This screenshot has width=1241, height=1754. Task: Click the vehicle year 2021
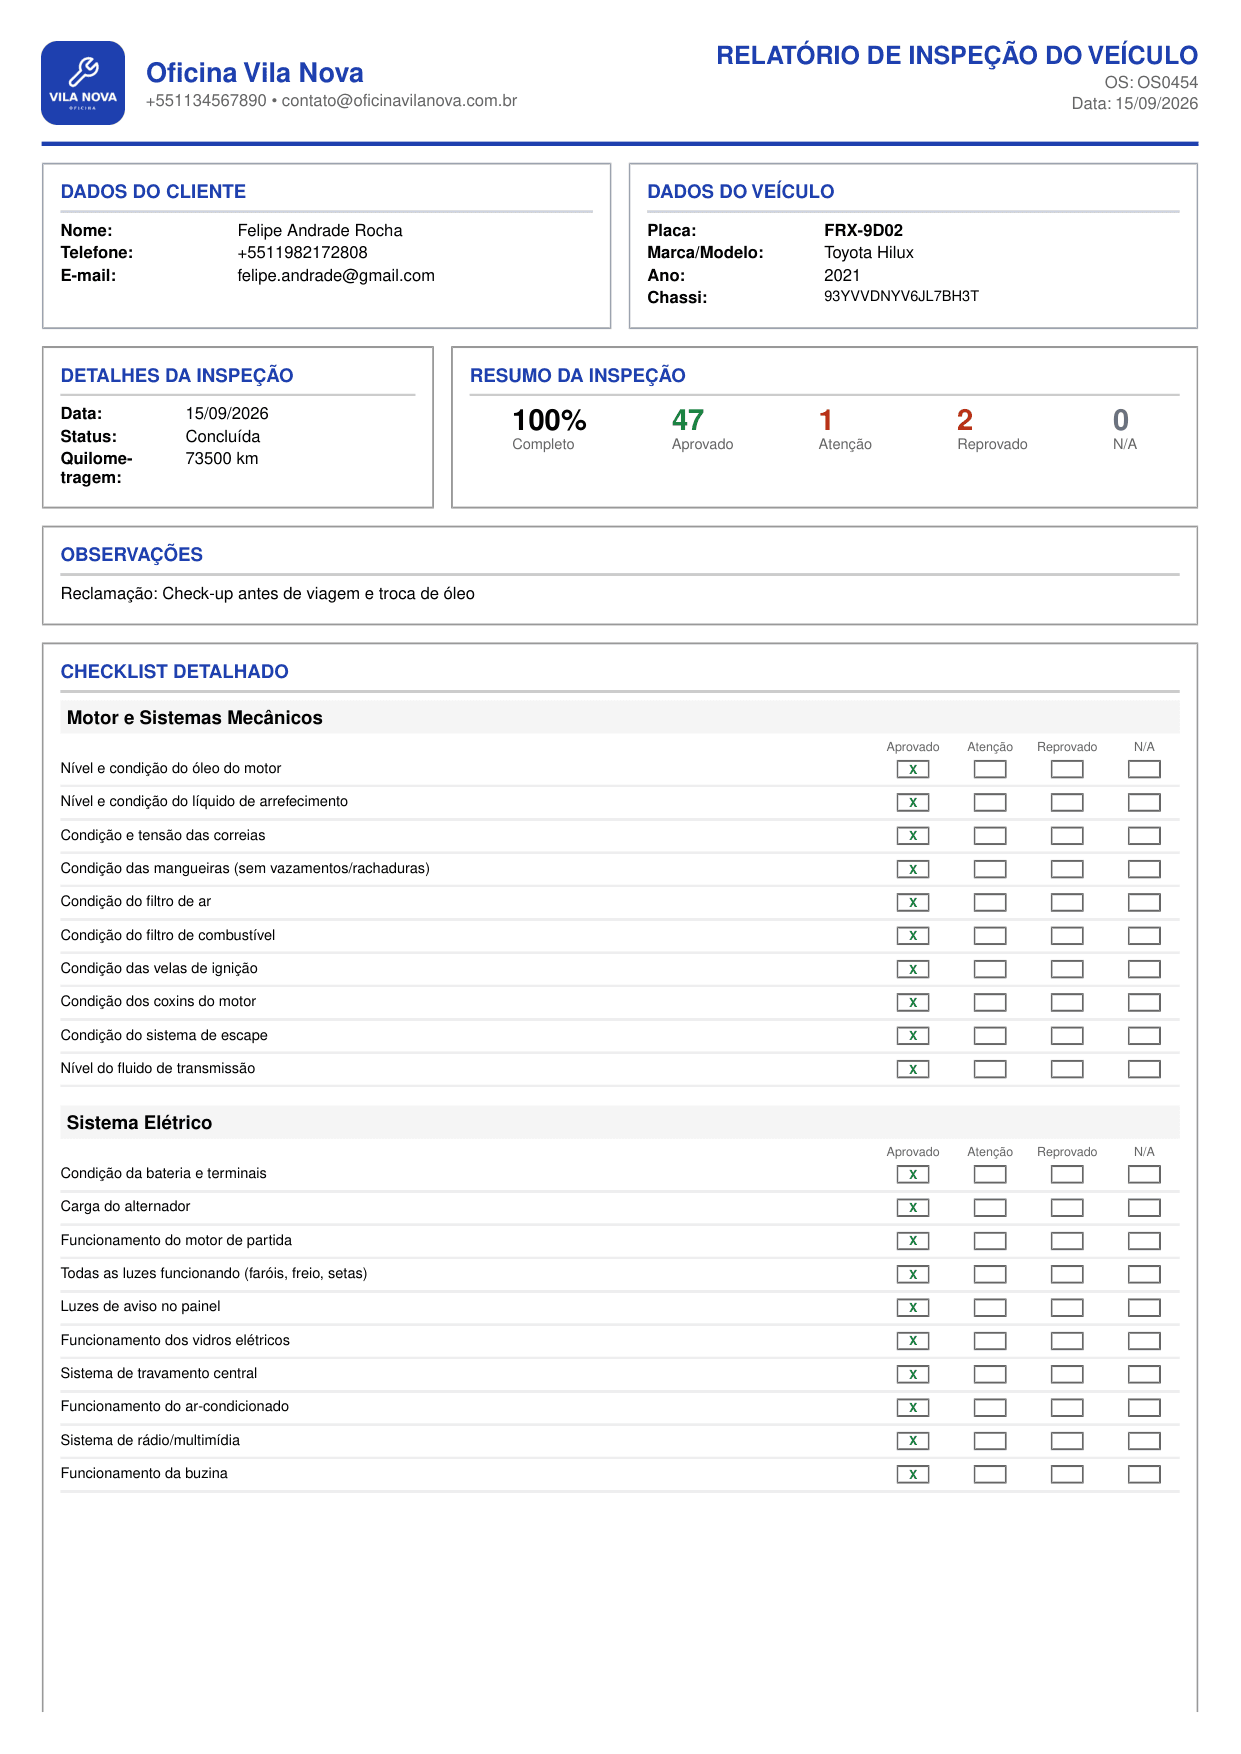[842, 276]
